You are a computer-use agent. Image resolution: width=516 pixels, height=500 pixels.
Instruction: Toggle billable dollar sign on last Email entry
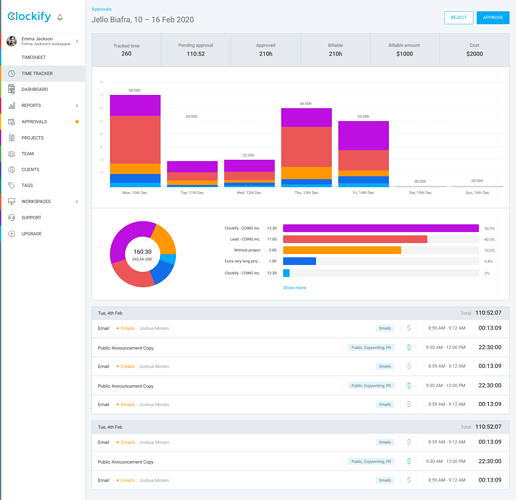(409, 480)
